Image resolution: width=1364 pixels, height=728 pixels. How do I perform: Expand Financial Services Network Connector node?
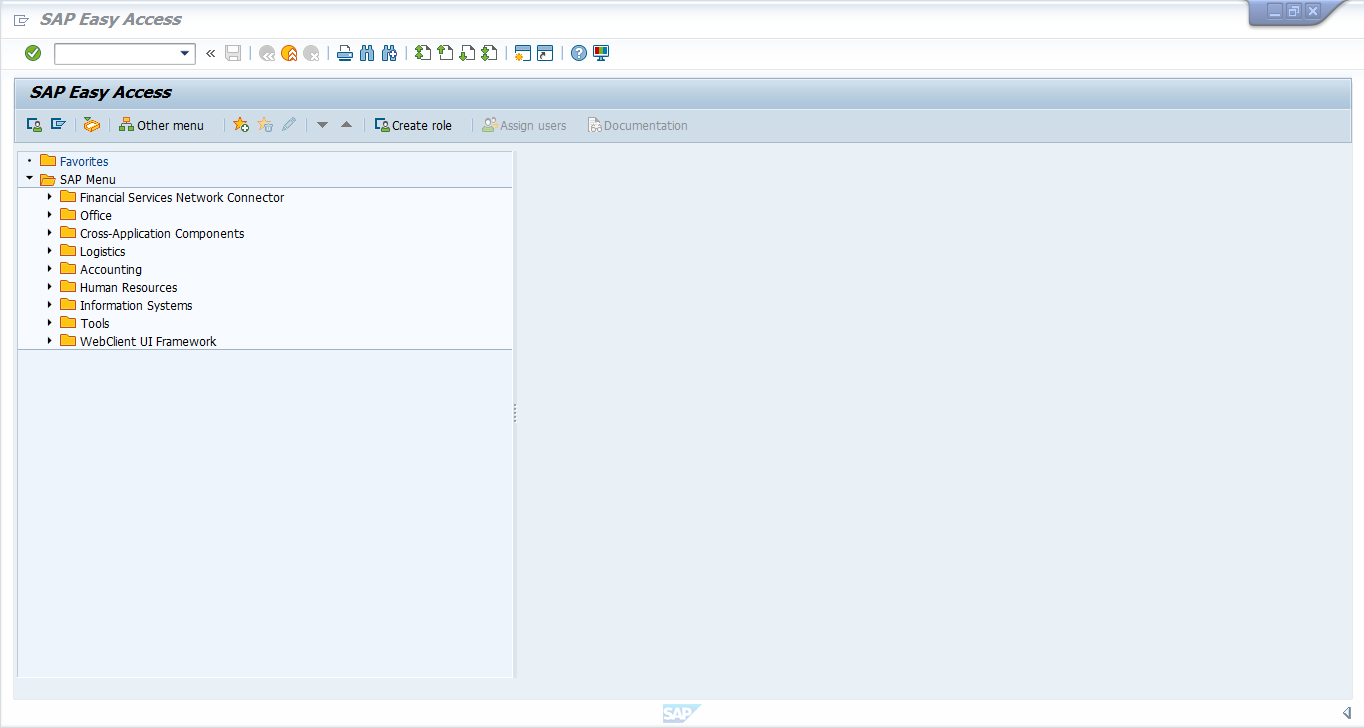(x=49, y=197)
